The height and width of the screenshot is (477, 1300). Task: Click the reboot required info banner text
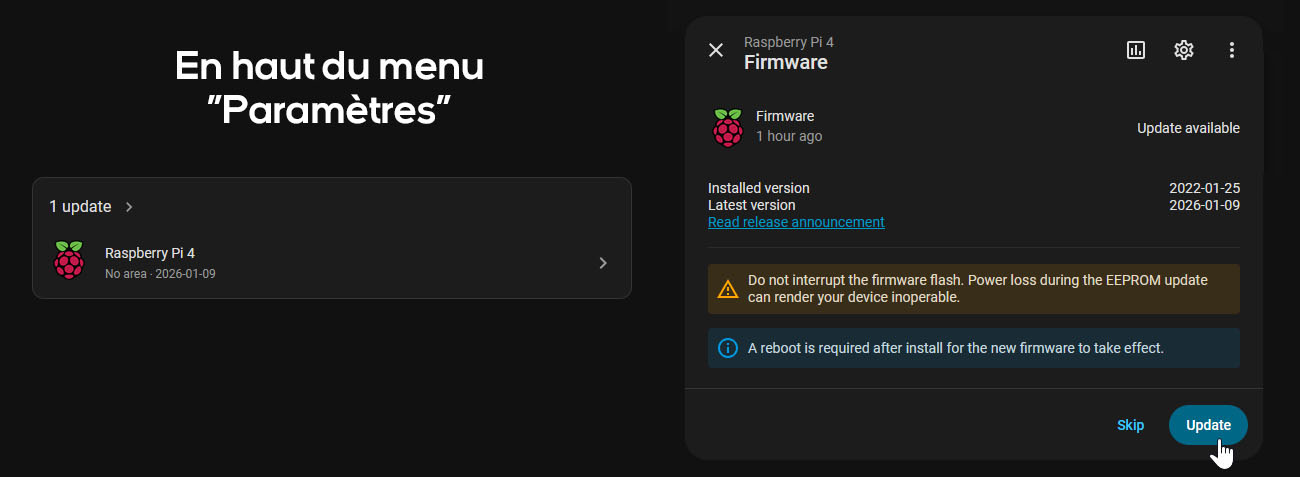(956, 348)
